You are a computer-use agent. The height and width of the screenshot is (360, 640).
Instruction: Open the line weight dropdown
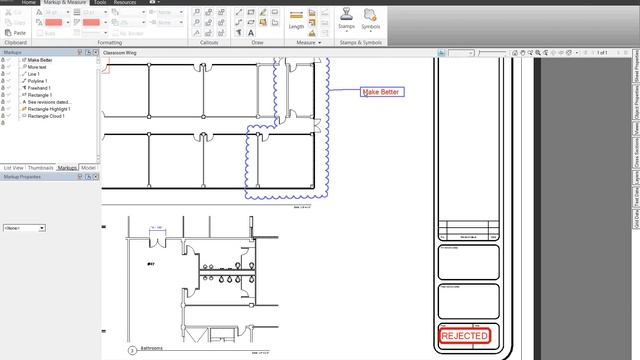(105, 12)
